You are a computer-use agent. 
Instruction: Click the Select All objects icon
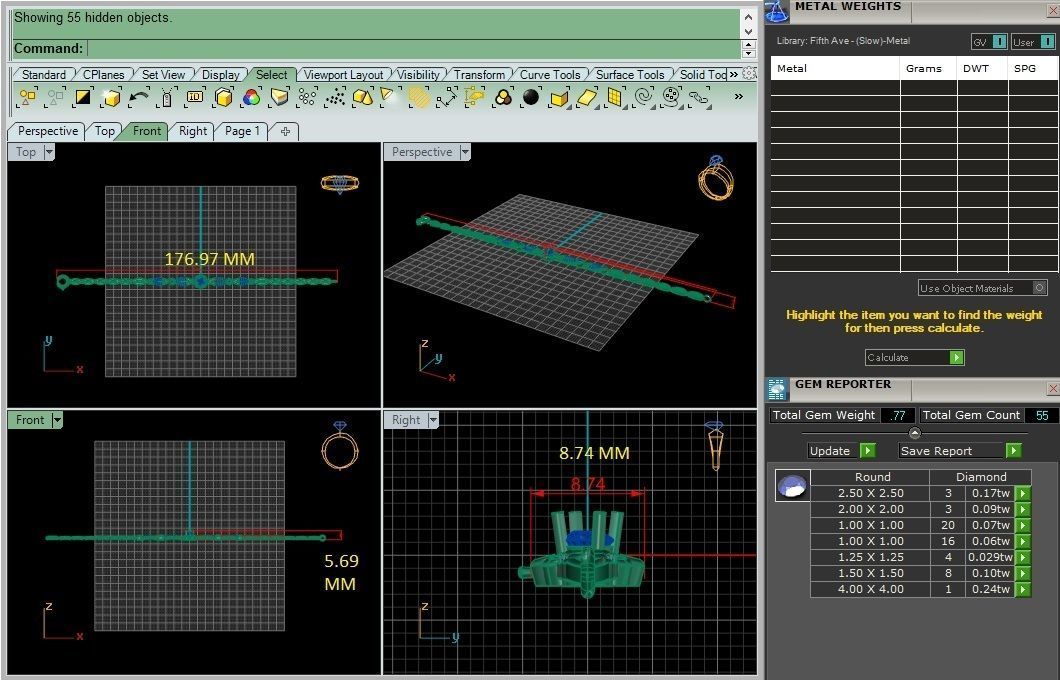point(28,98)
